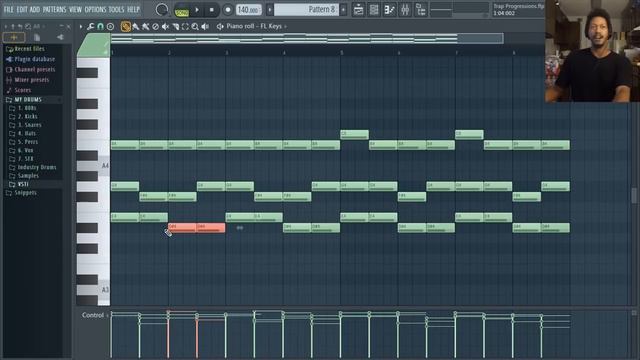Open the ADD menu
640x360 pixels.
pyautogui.click(x=35, y=9)
